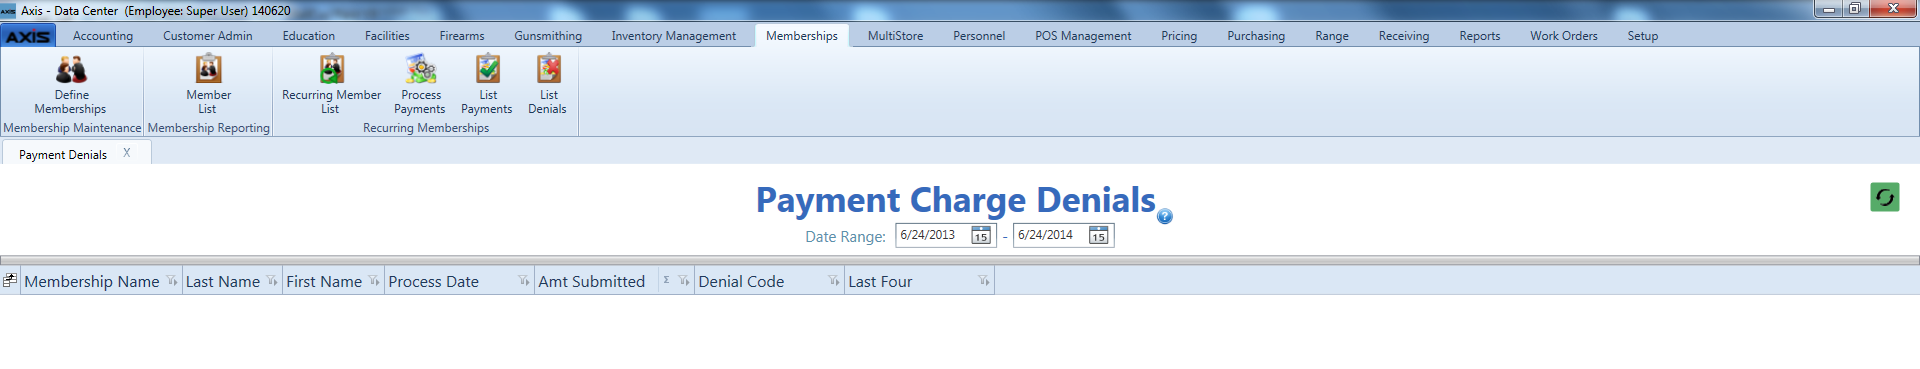Click summary sigma on Amt Submitted
The height and width of the screenshot is (369, 1920).
pyautogui.click(x=667, y=280)
